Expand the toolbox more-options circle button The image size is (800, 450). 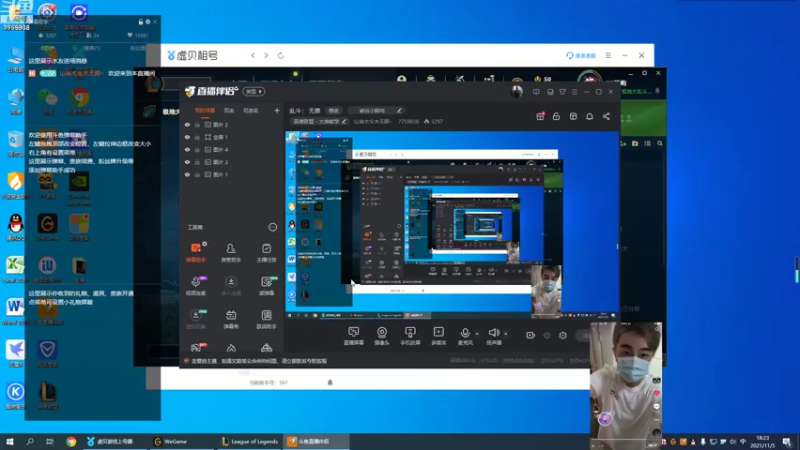(272, 227)
